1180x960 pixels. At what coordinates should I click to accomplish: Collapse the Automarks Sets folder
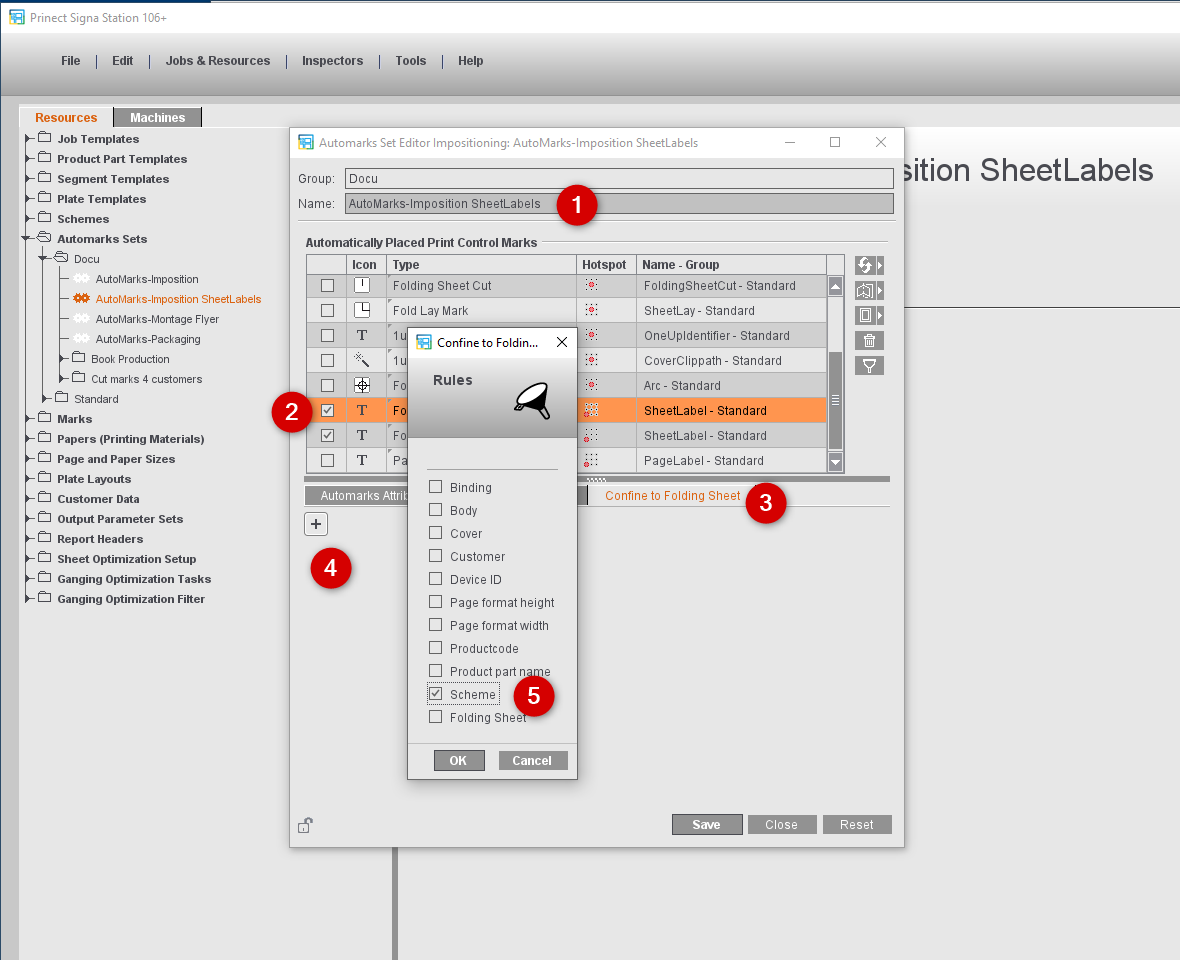coord(27,239)
